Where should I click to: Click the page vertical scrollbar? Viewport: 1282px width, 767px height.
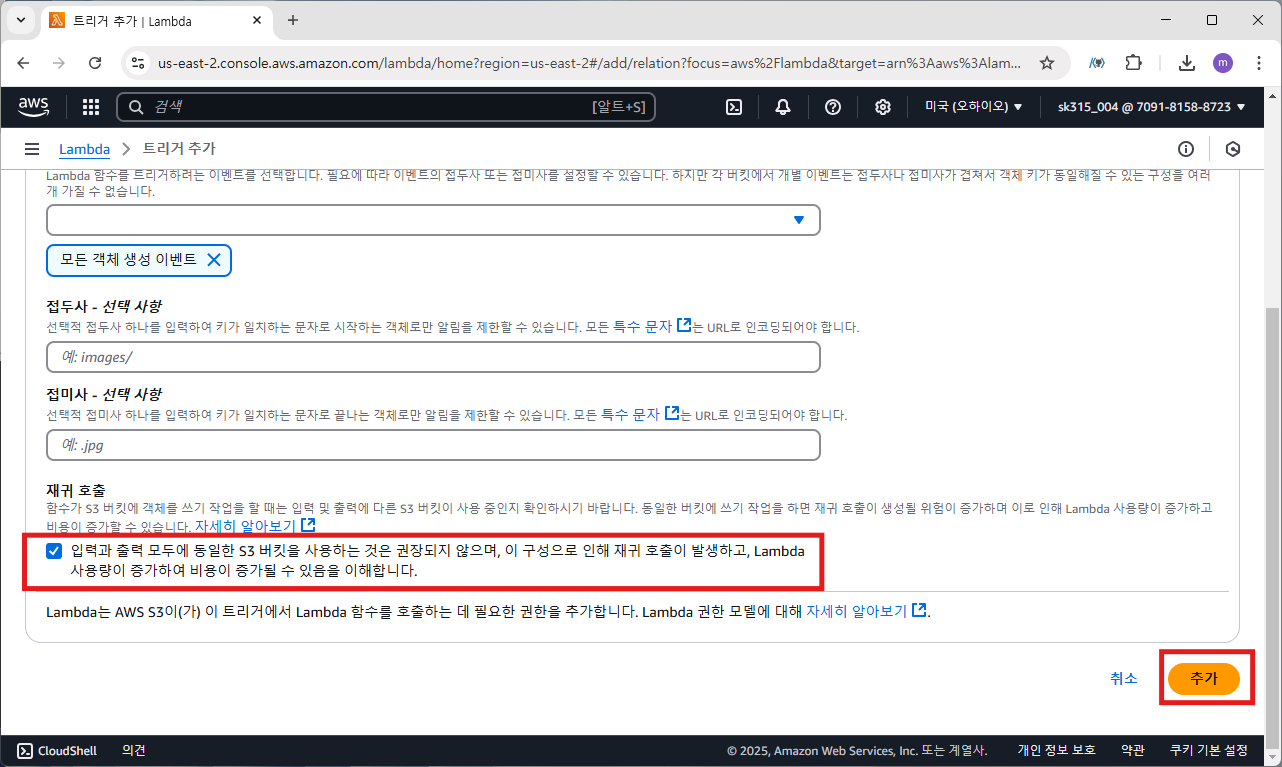coord(1272,520)
